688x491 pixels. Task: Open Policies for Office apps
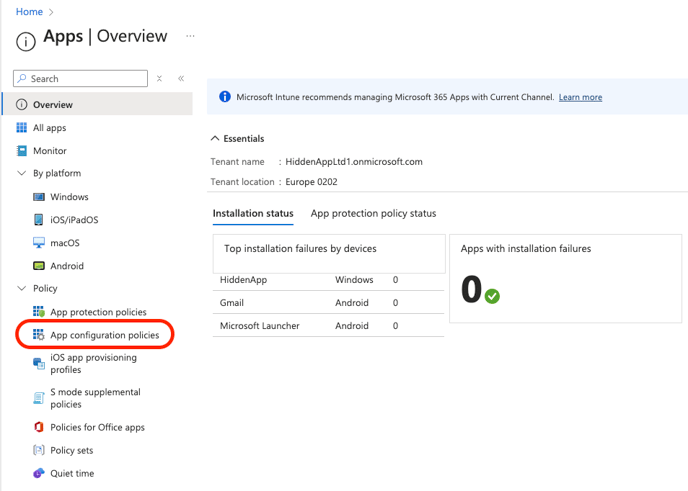tap(97, 427)
